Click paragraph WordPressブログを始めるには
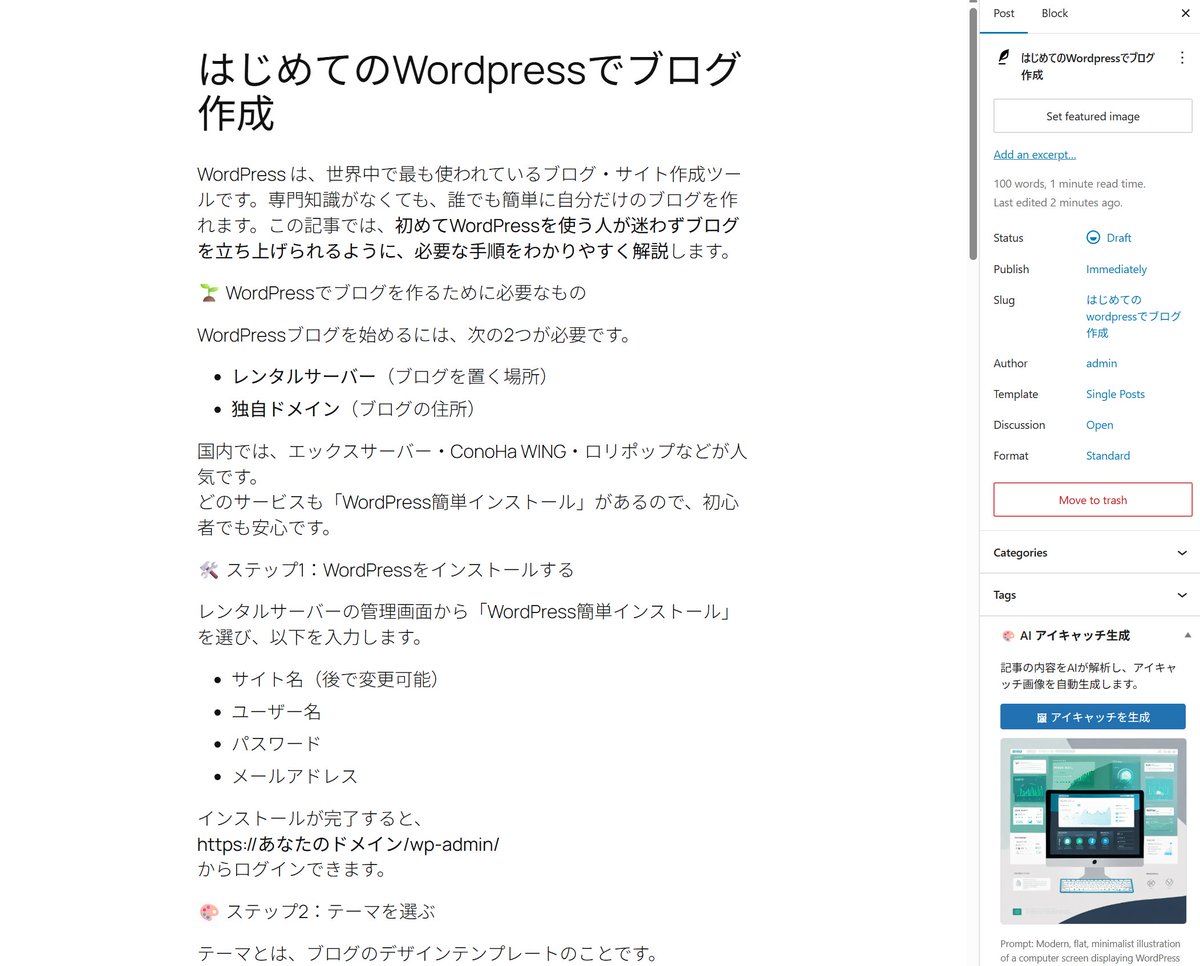This screenshot has height=966, width=1200. pos(414,335)
